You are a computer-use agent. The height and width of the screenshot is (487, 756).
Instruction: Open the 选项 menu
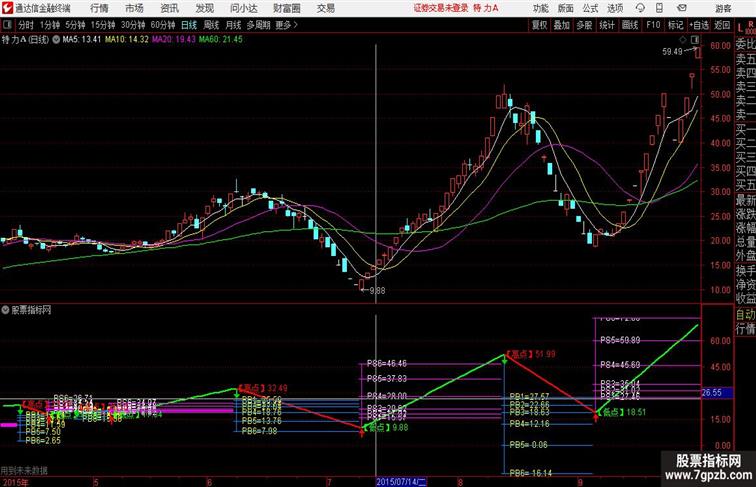tap(615, 8)
